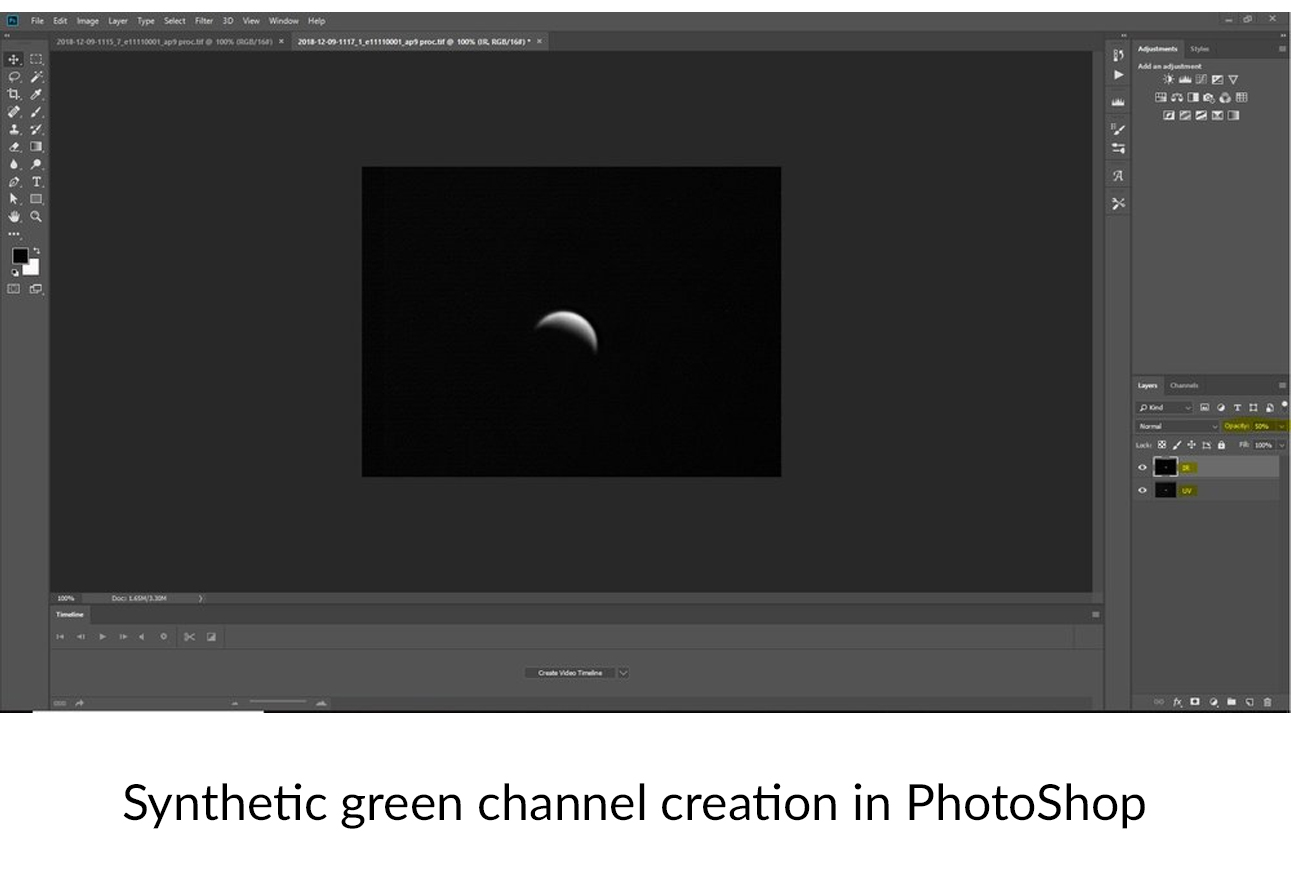Select the Move tool
This screenshot has width=1291, height=883.
[14, 60]
